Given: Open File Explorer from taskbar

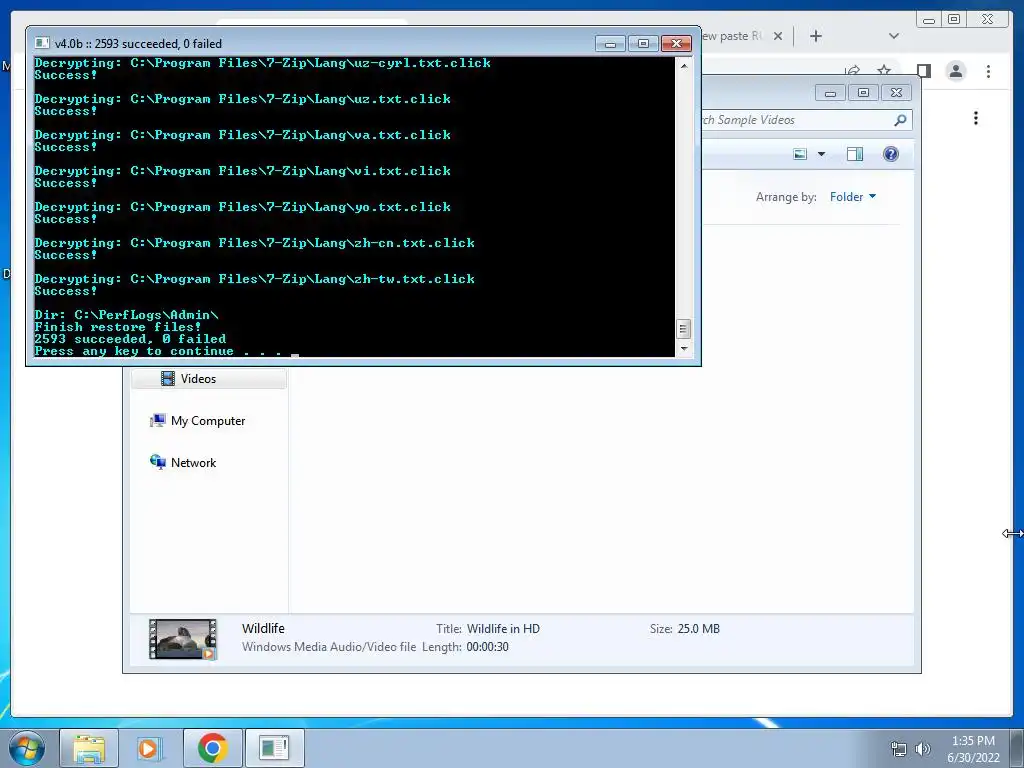Looking at the screenshot, I should pyautogui.click(x=89, y=748).
